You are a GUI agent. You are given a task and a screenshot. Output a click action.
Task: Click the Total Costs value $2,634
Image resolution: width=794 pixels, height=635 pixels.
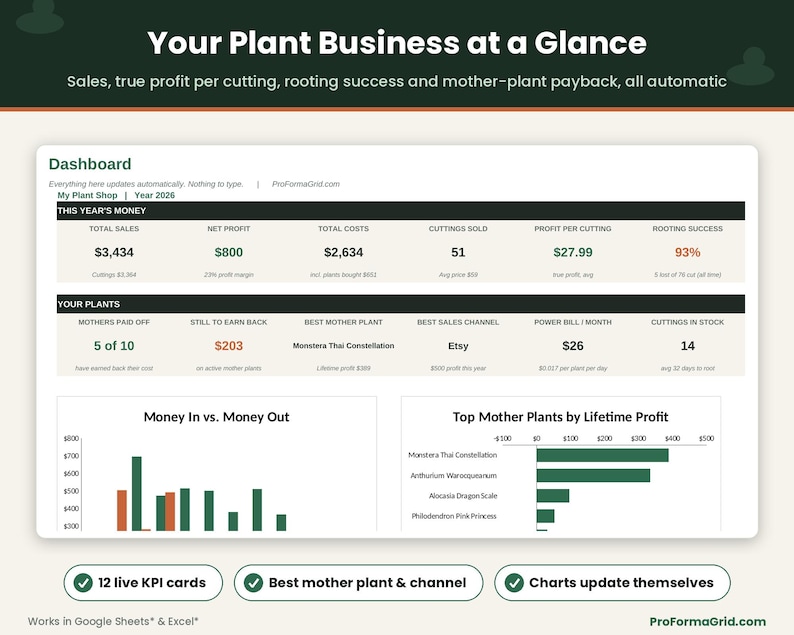coord(343,252)
